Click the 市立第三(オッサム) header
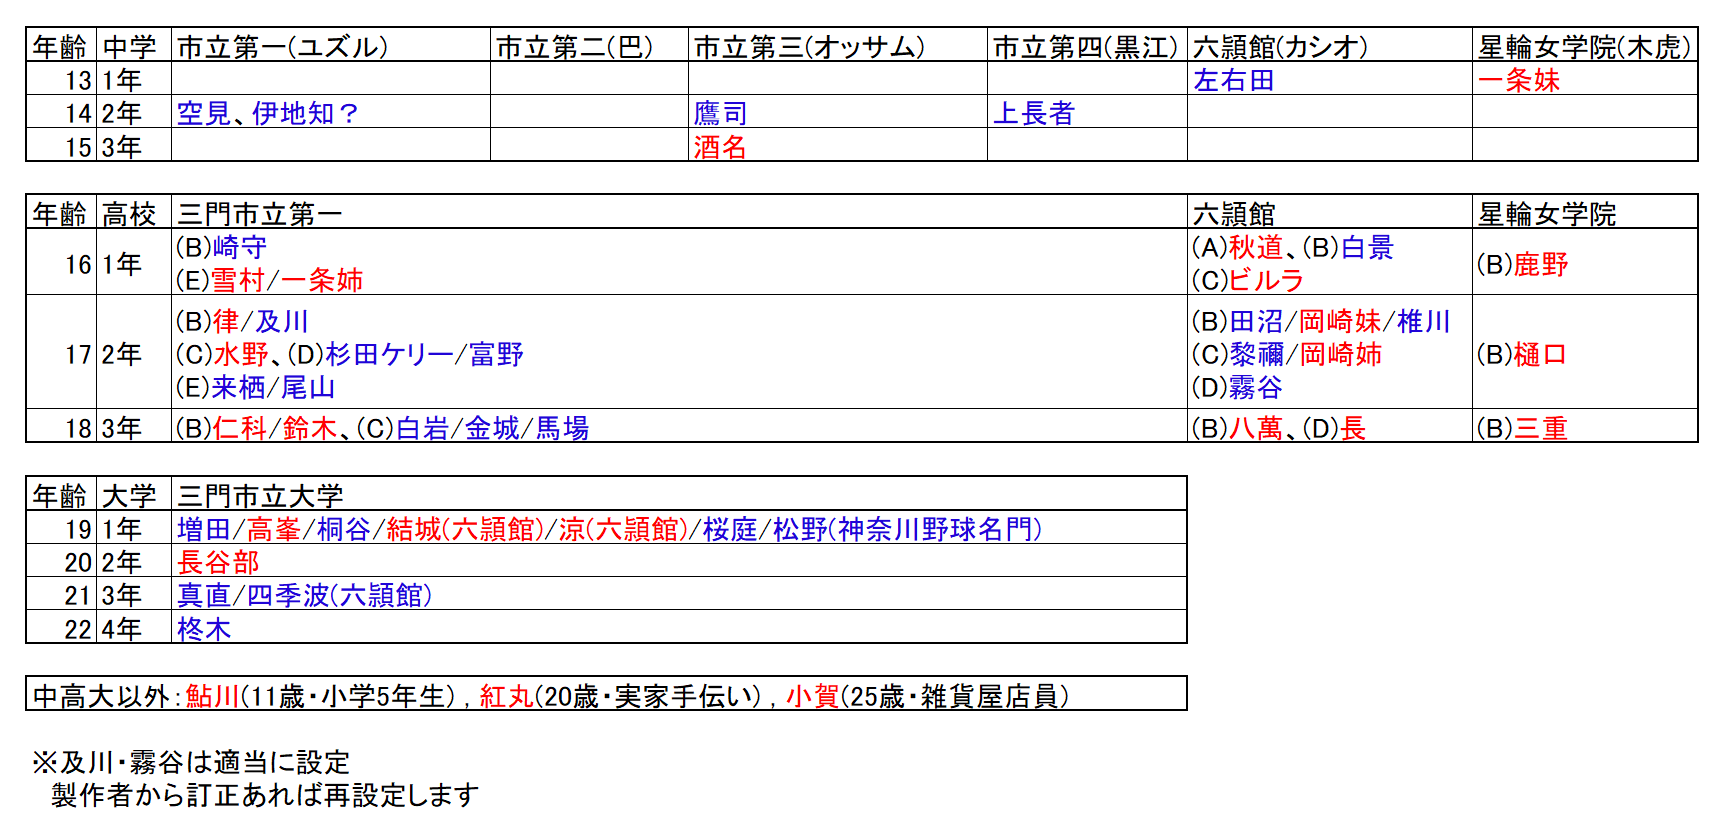Image resolution: width=1726 pixels, height=830 pixels. pos(838,46)
